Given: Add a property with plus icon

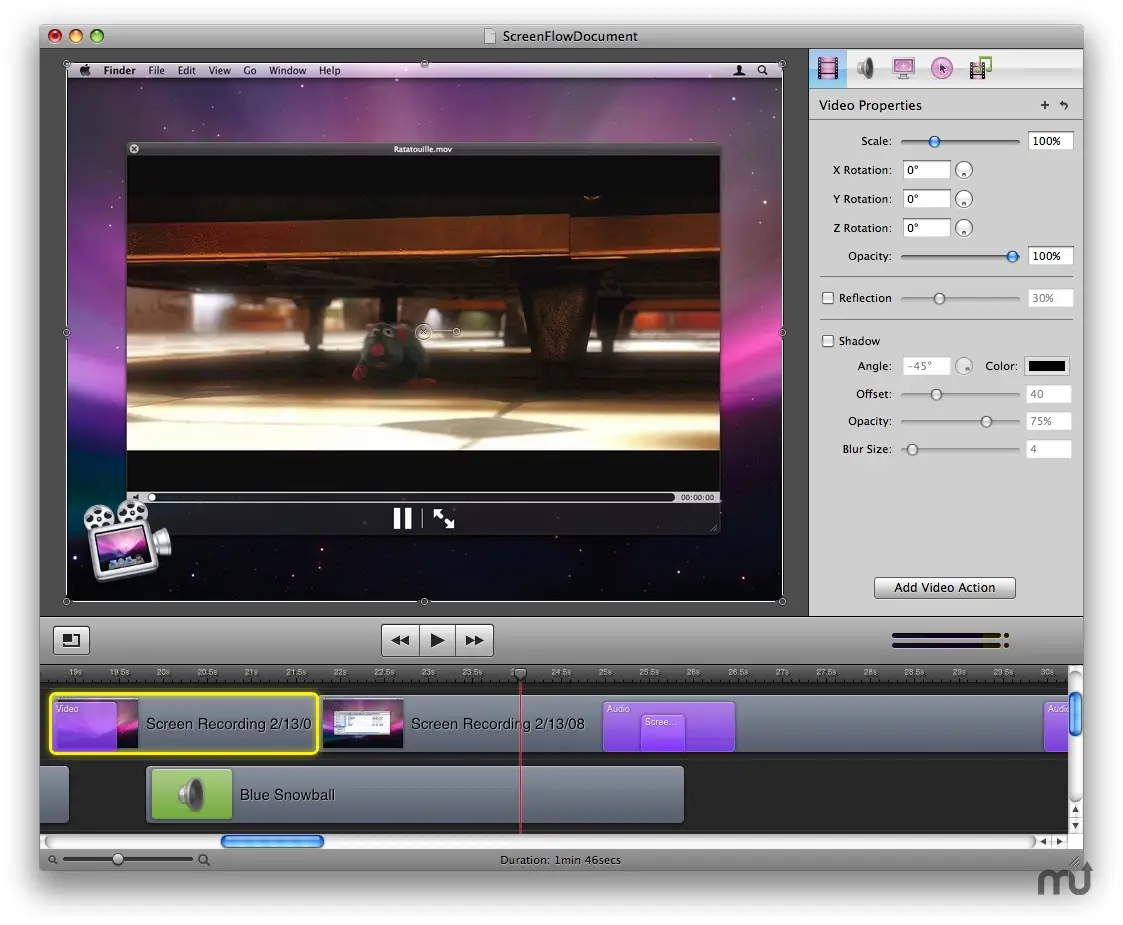Looking at the screenshot, I should (1045, 105).
